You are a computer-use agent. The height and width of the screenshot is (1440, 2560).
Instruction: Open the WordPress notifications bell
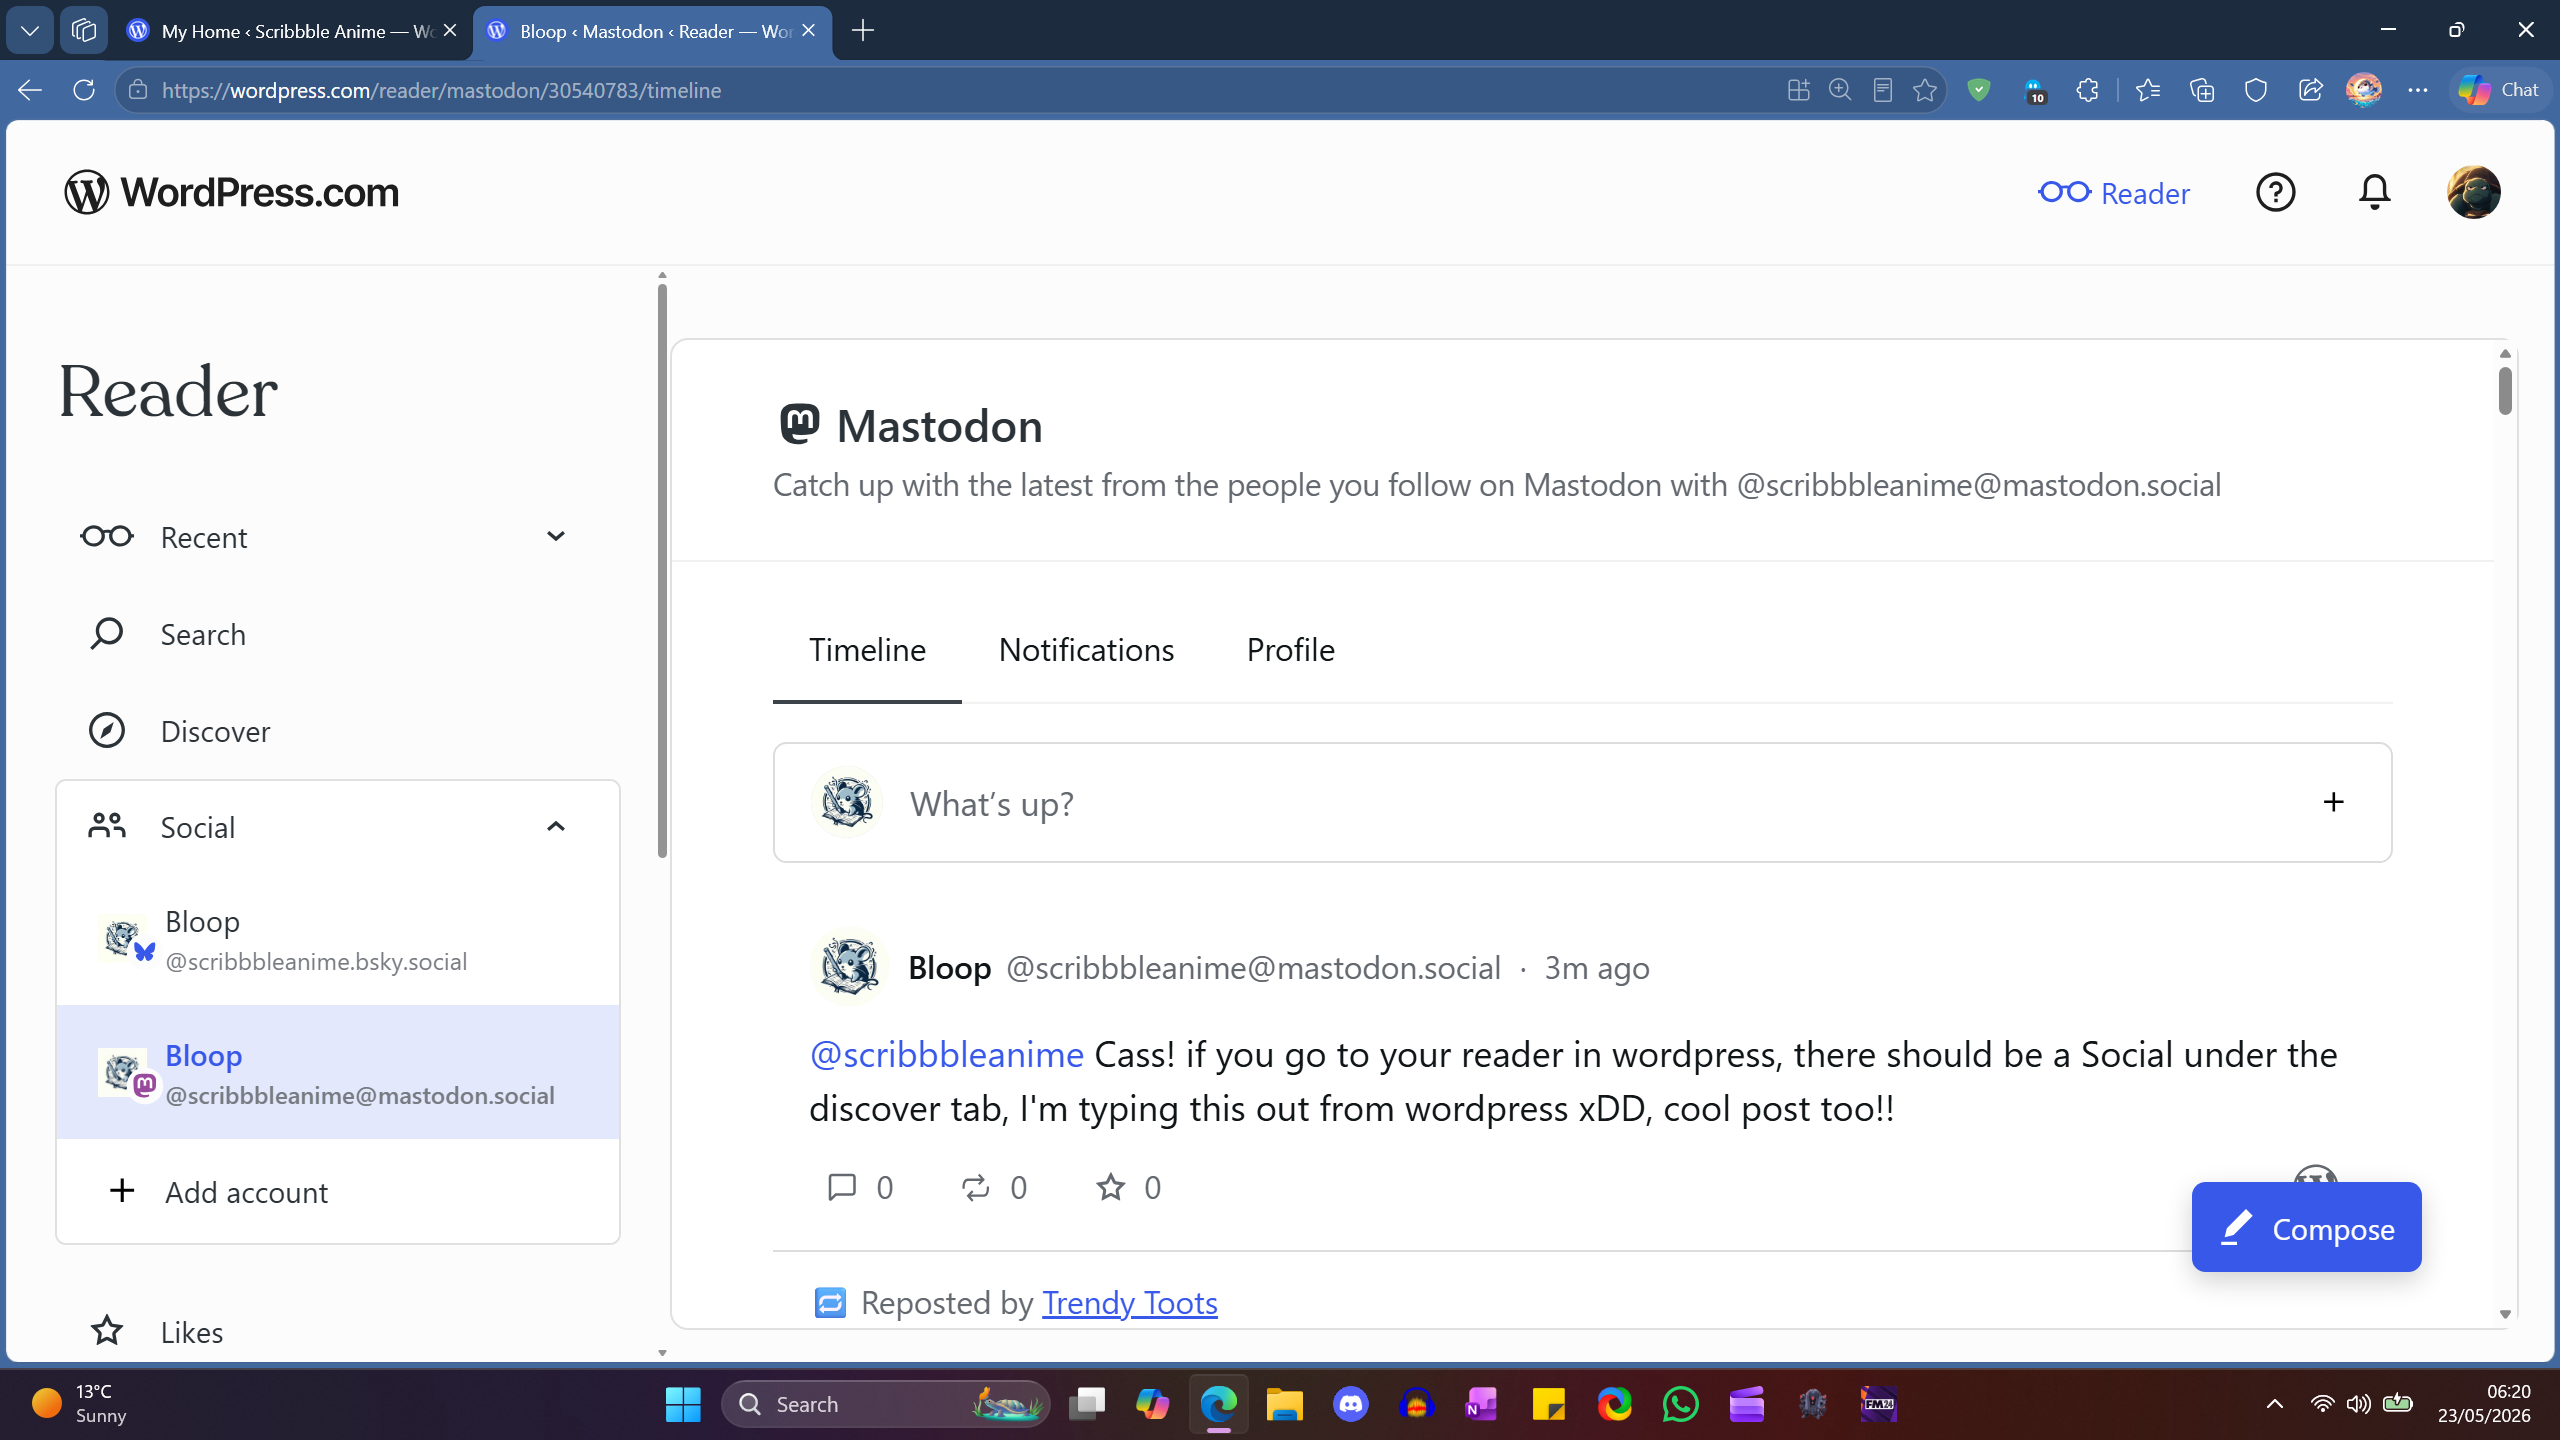click(x=2374, y=192)
